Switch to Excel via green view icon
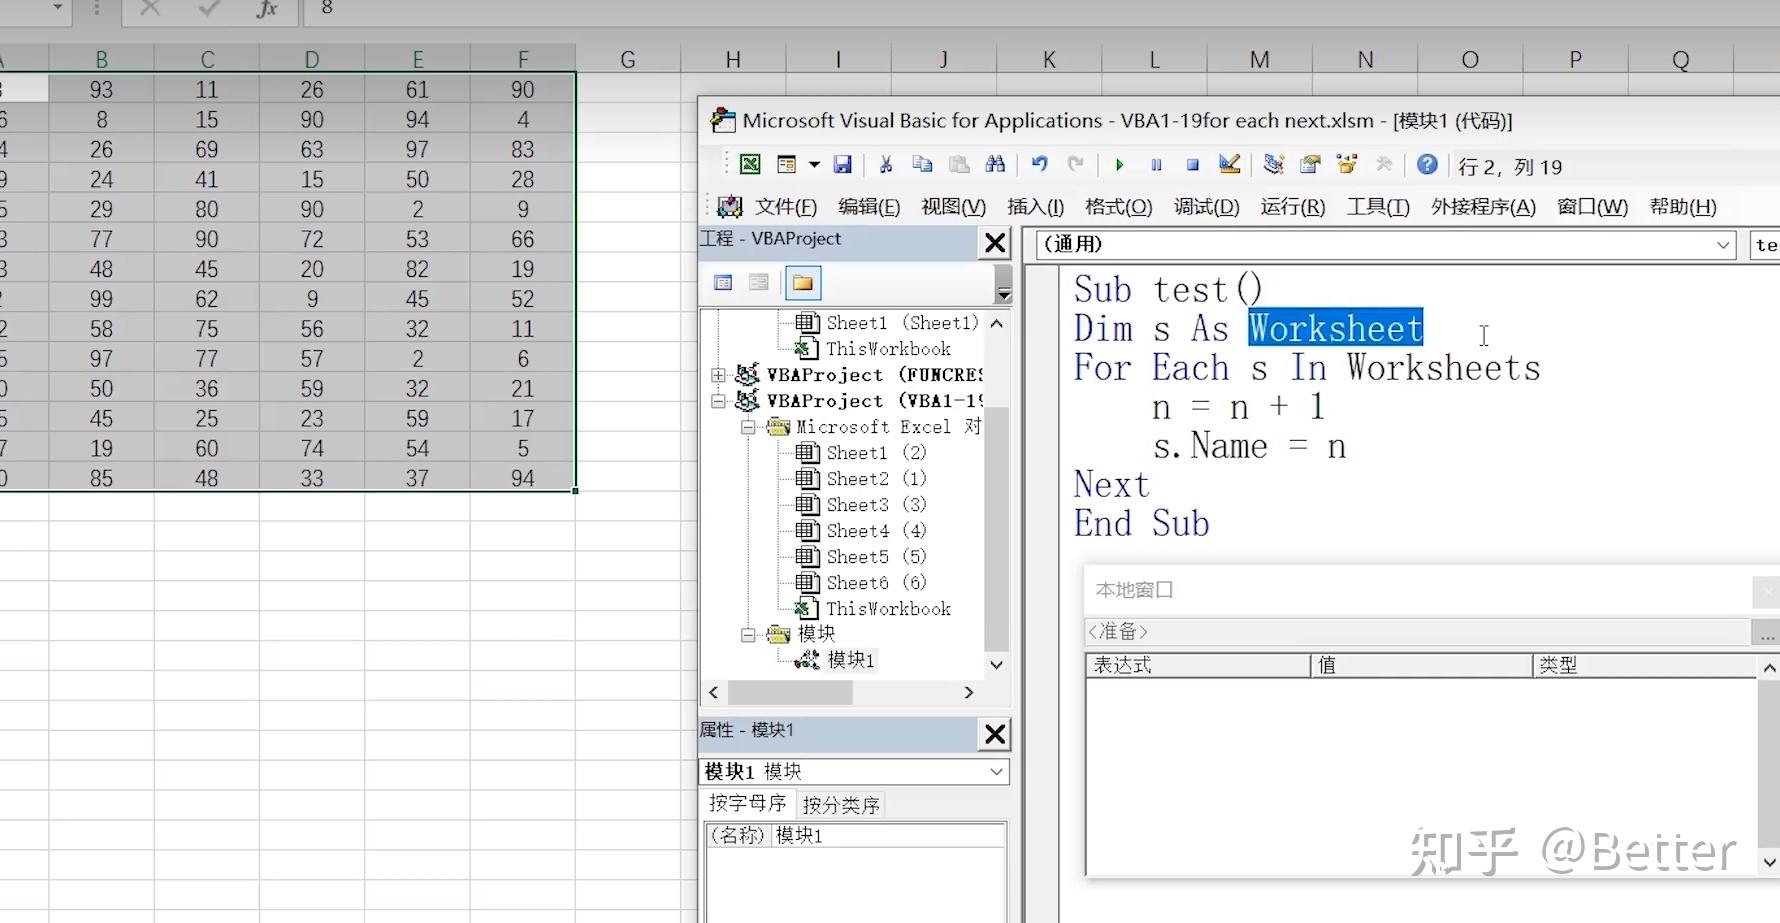 click(x=749, y=165)
